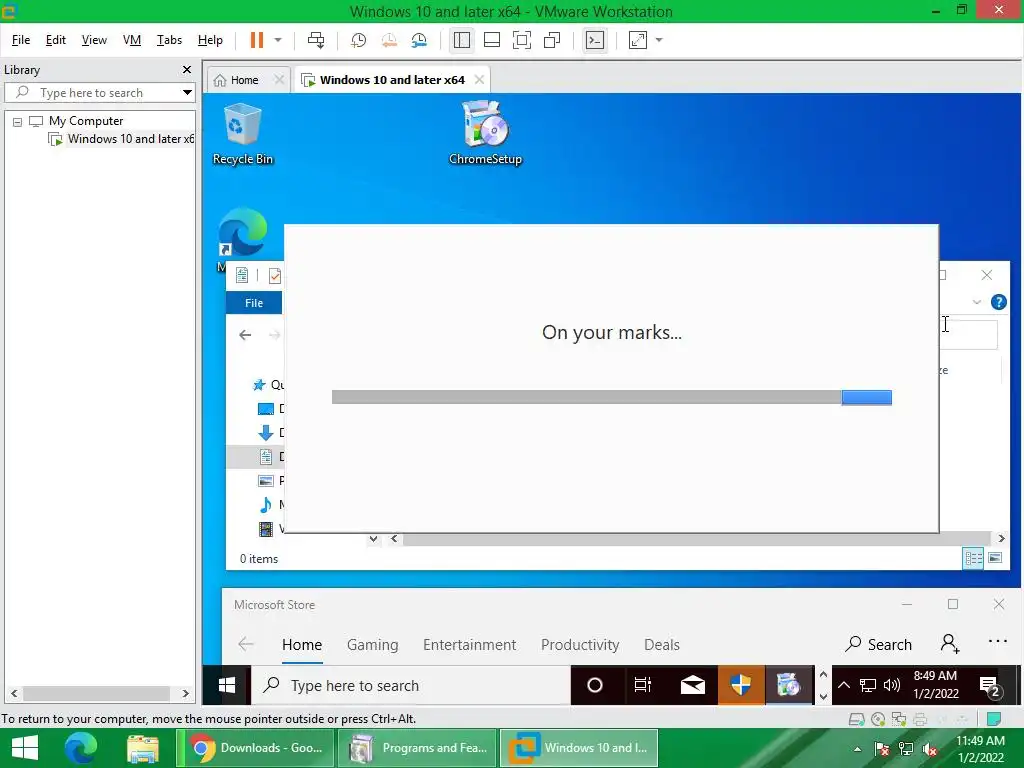
Task: Click guest volume speaker tray icon
Action: [x=891, y=685]
